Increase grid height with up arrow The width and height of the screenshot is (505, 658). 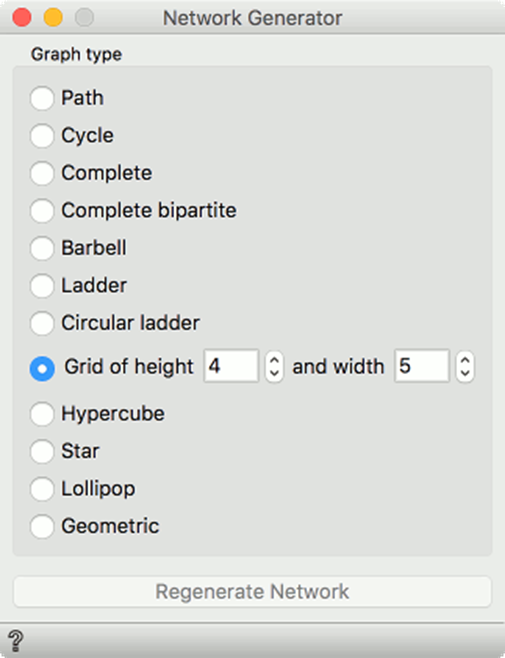coord(274,360)
